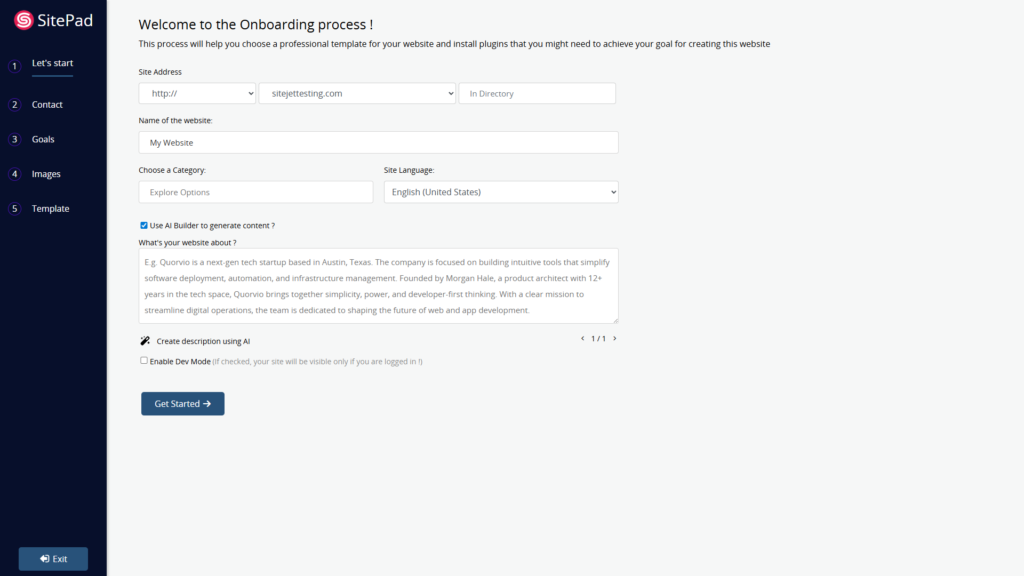Click Create description using AI link
The image size is (1024, 576).
pos(203,341)
